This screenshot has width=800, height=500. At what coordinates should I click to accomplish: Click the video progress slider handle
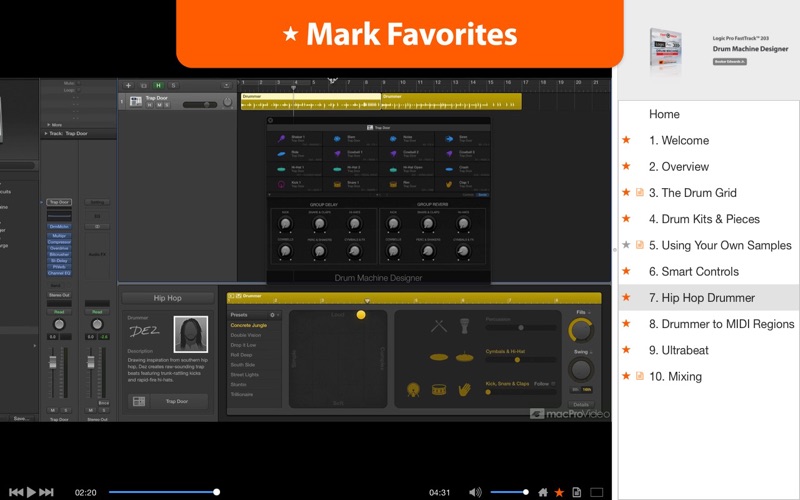[216, 492]
